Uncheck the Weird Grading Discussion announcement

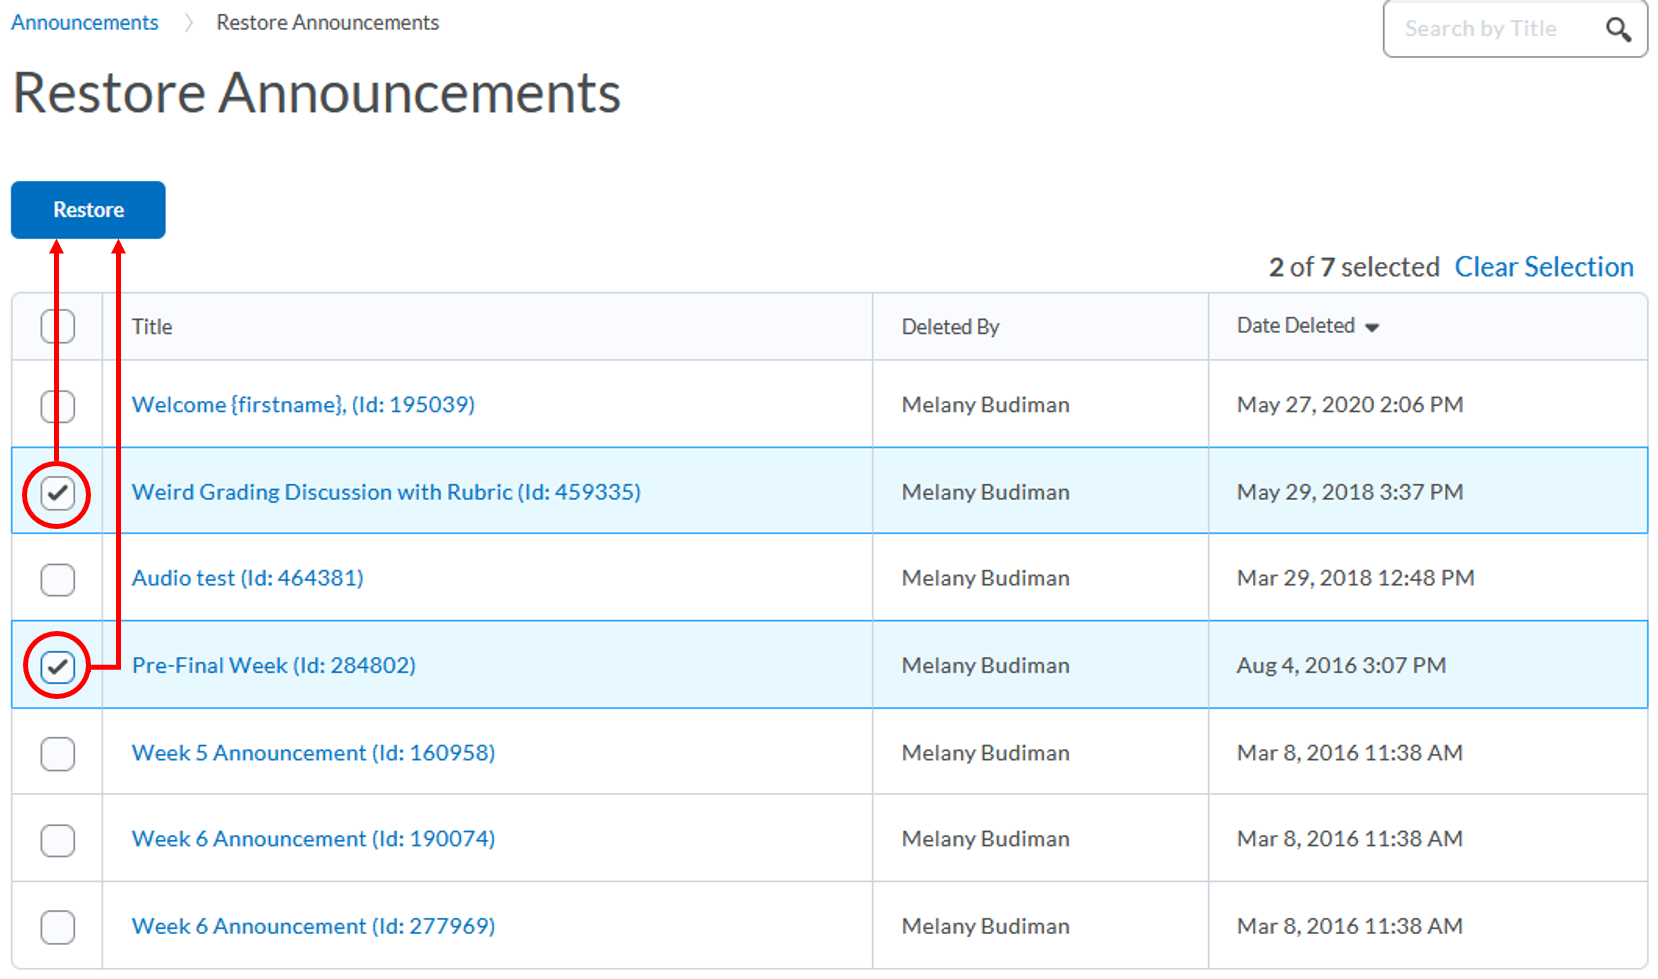point(57,492)
